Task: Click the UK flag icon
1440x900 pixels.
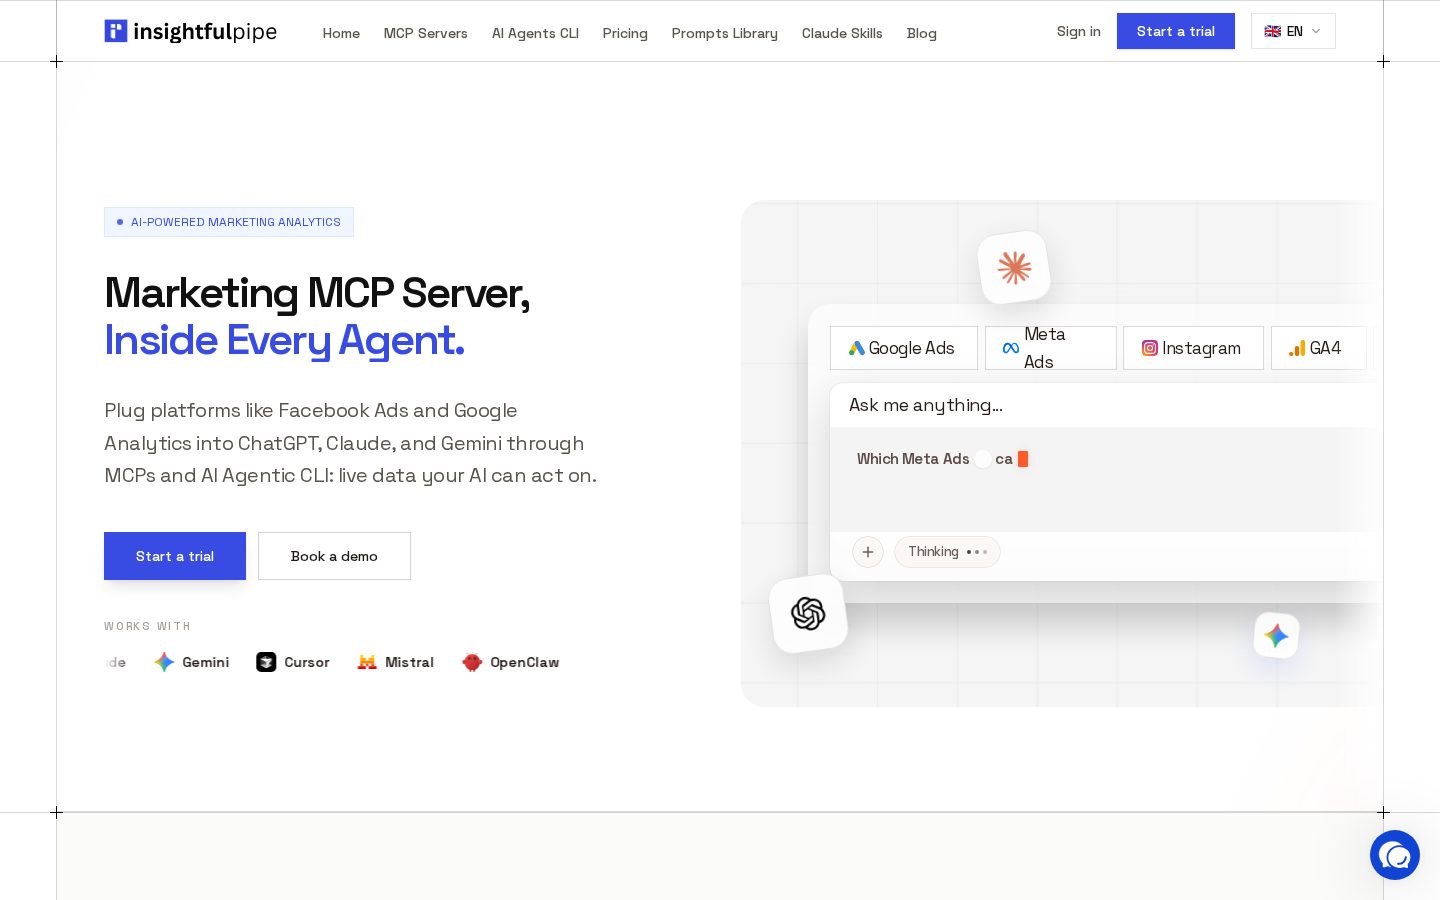Action: pyautogui.click(x=1272, y=31)
